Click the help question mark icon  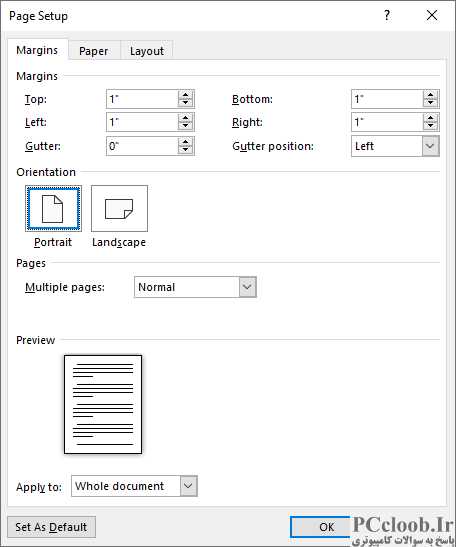pyautogui.click(x=387, y=15)
